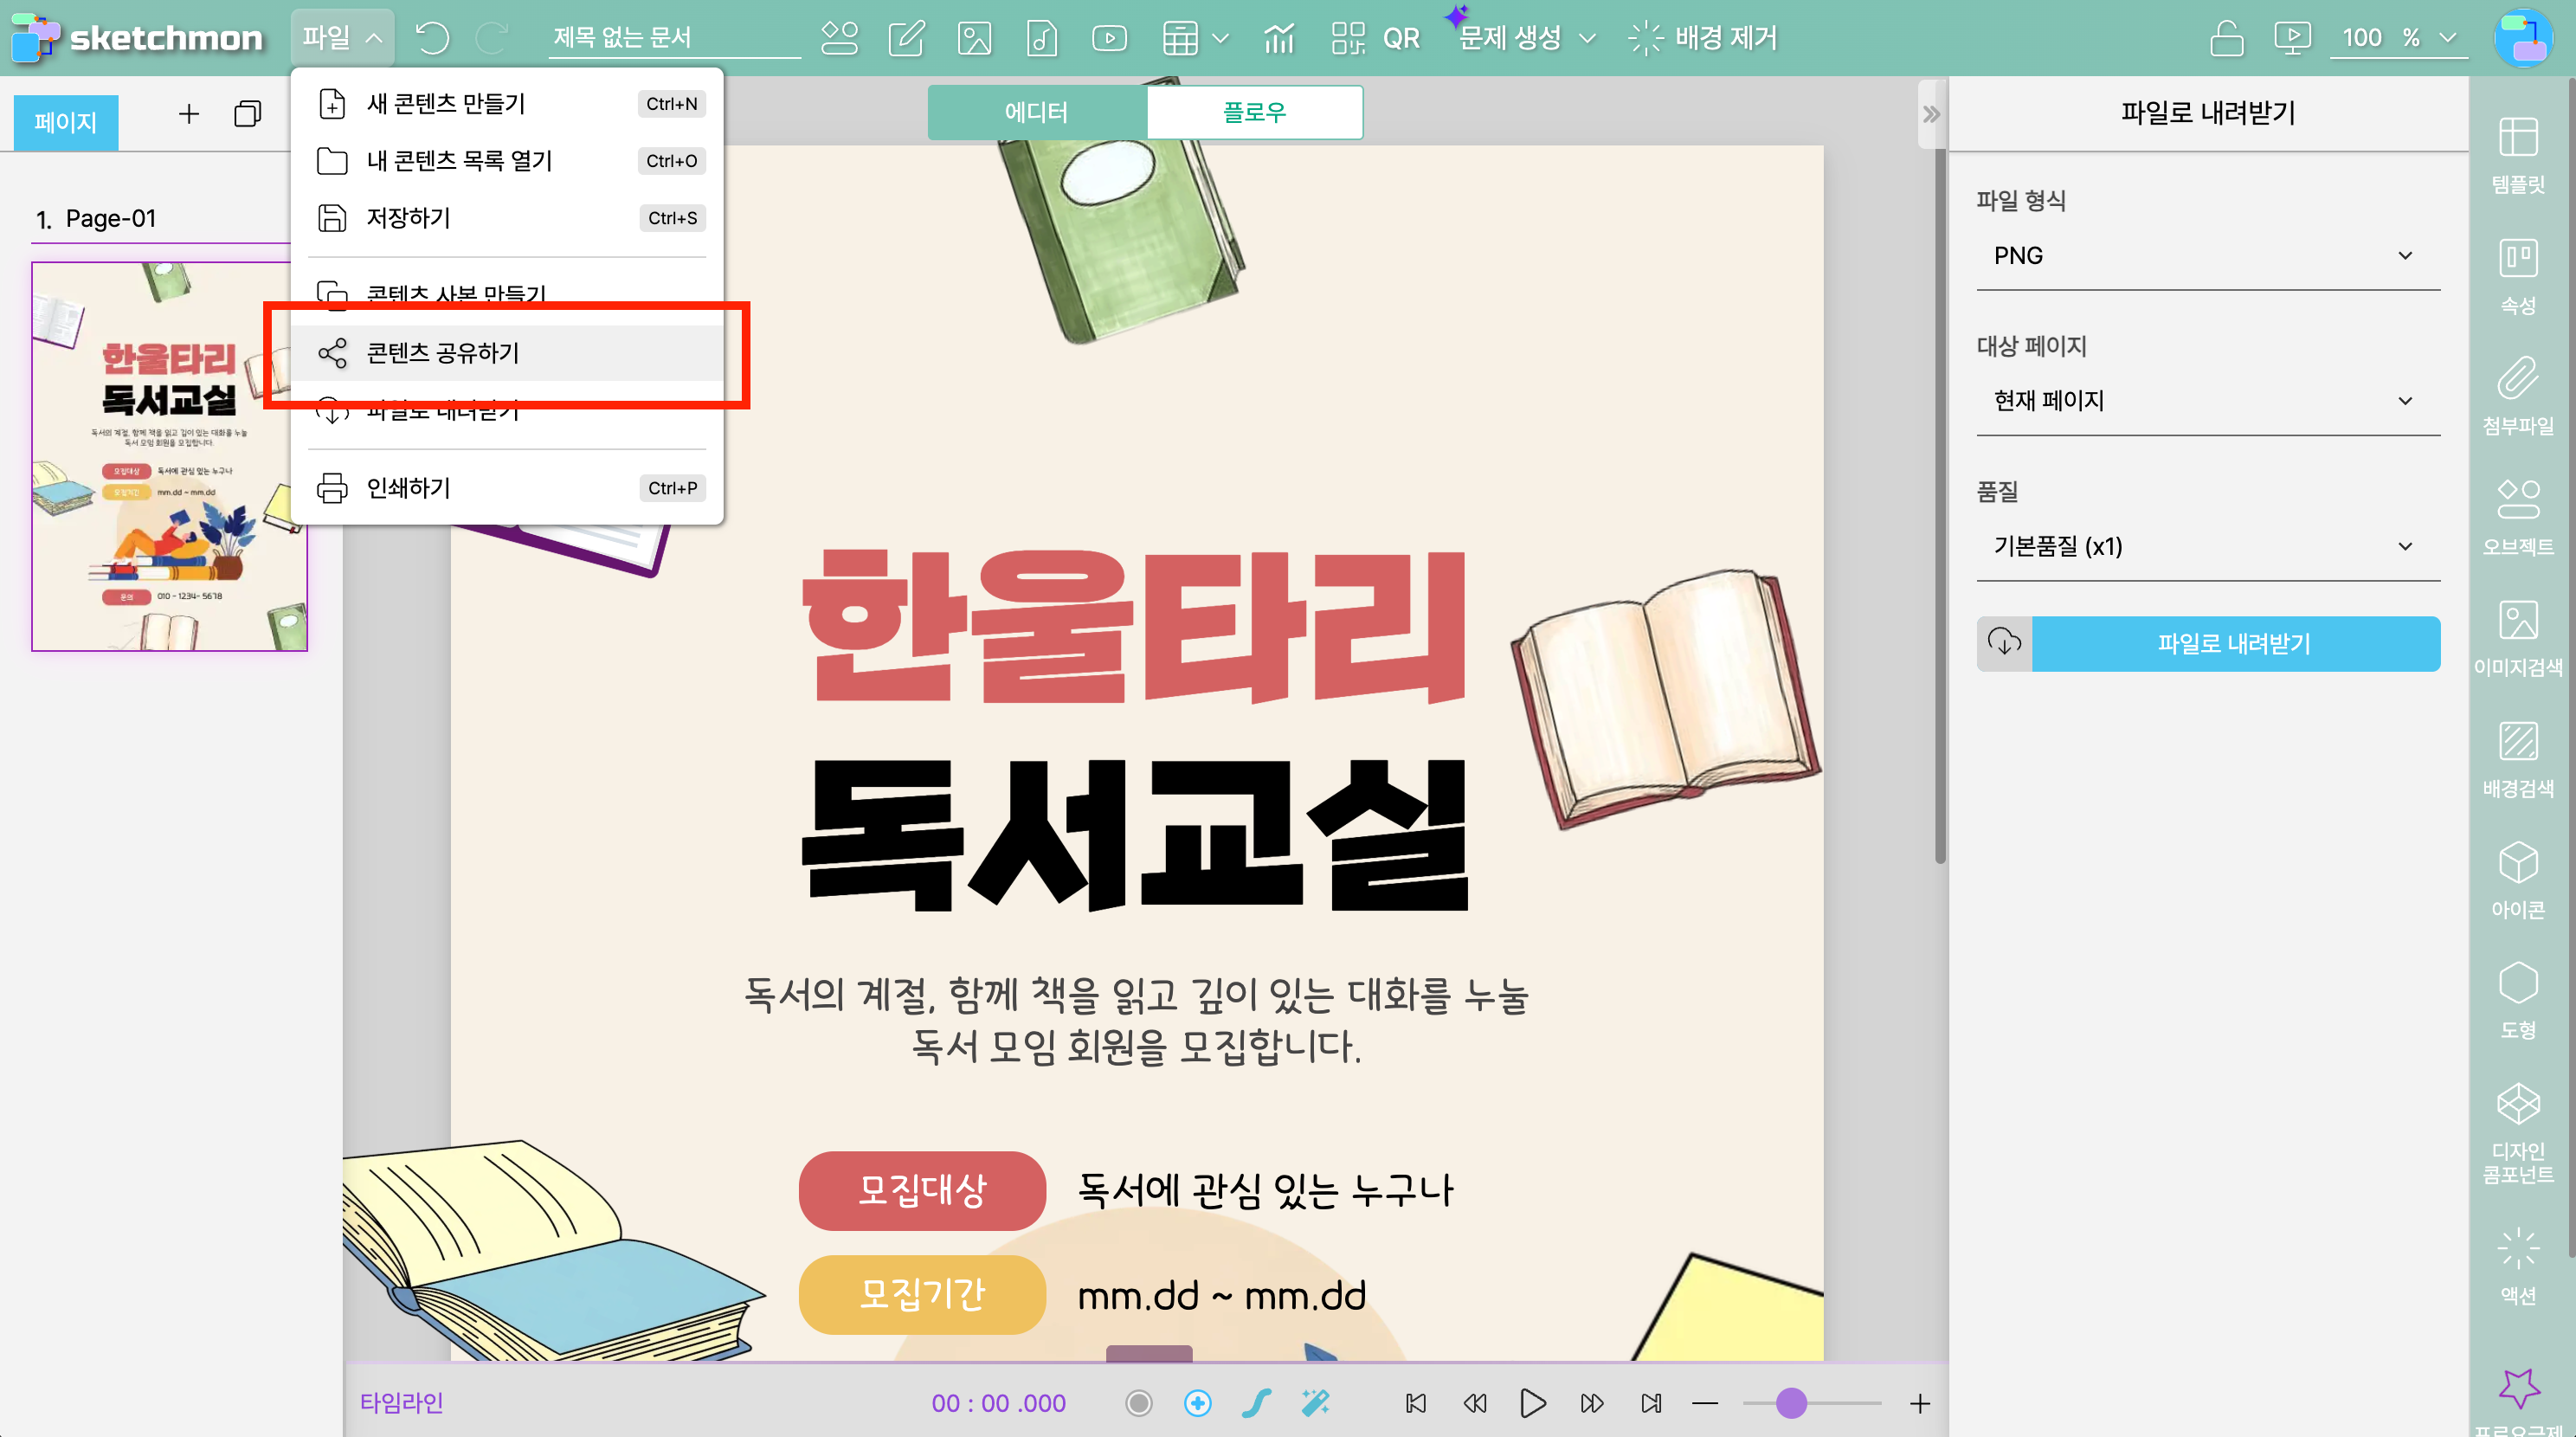Click the chart insert icon
The width and height of the screenshot is (2576, 1437).
point(1279,38)
